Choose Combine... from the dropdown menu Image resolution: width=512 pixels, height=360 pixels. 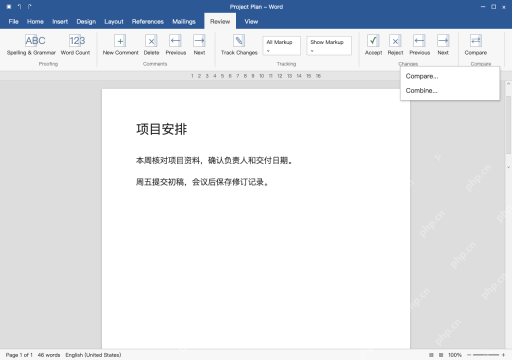click(450, 91)
